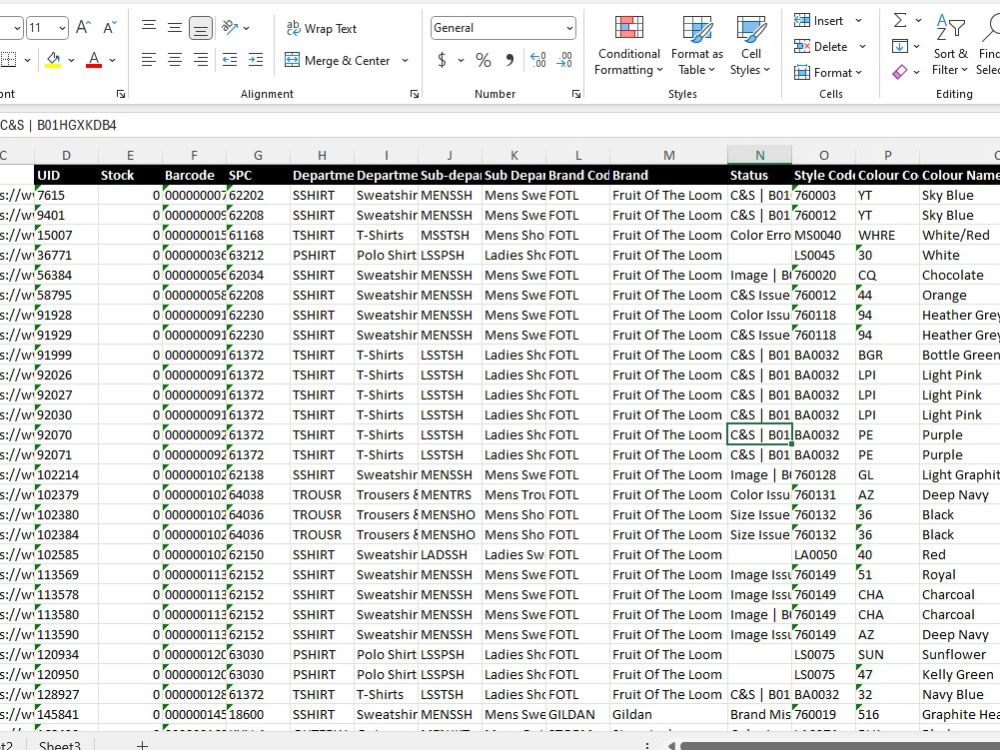
Task: Open Format as Table gallery
Action: (696, 45)
